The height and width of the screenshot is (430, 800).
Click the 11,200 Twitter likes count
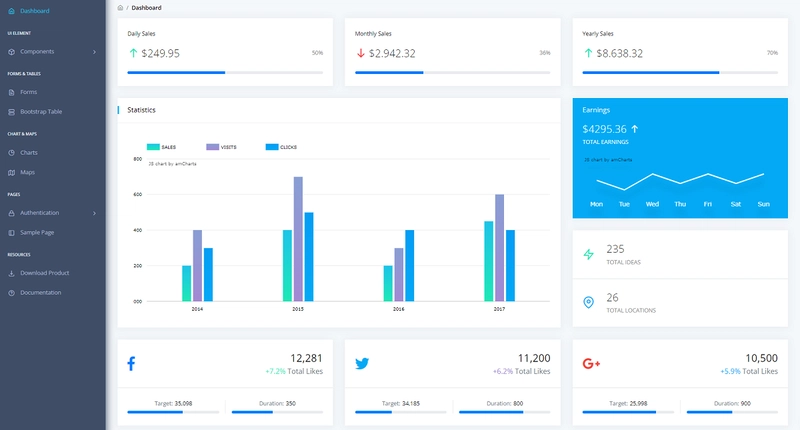(534, 358)
